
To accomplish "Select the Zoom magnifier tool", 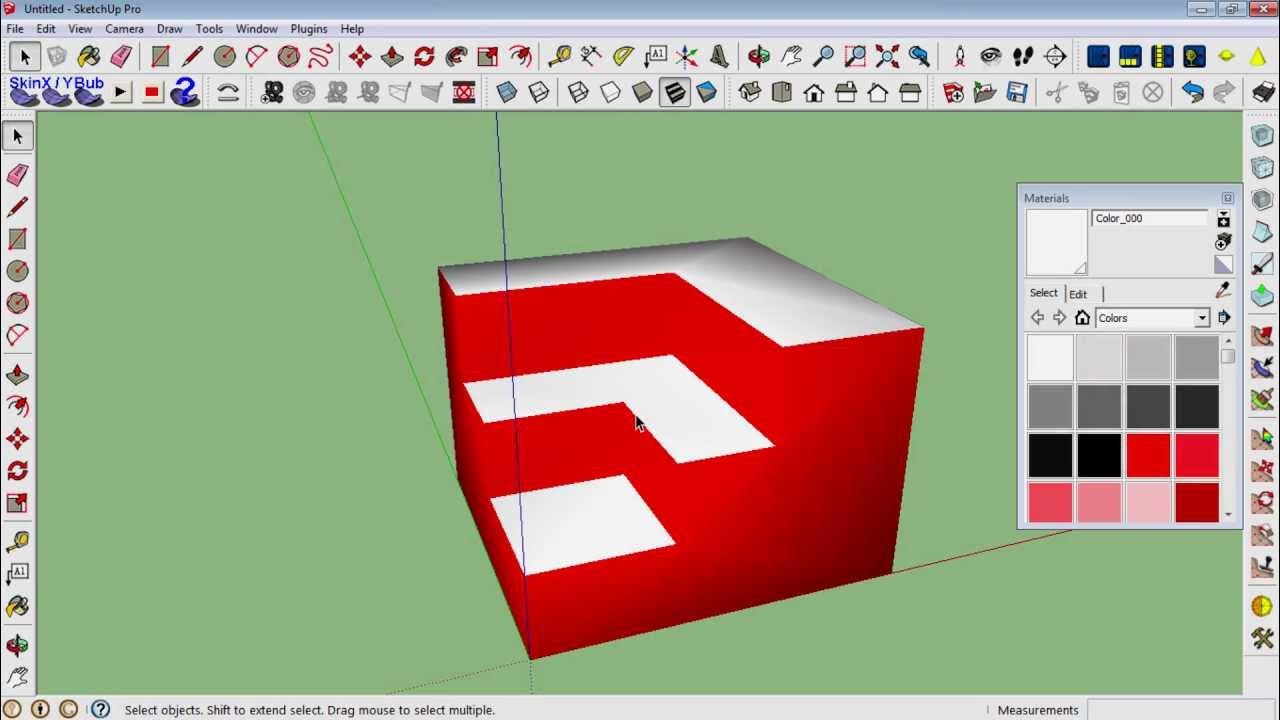I will coord(823,57).
